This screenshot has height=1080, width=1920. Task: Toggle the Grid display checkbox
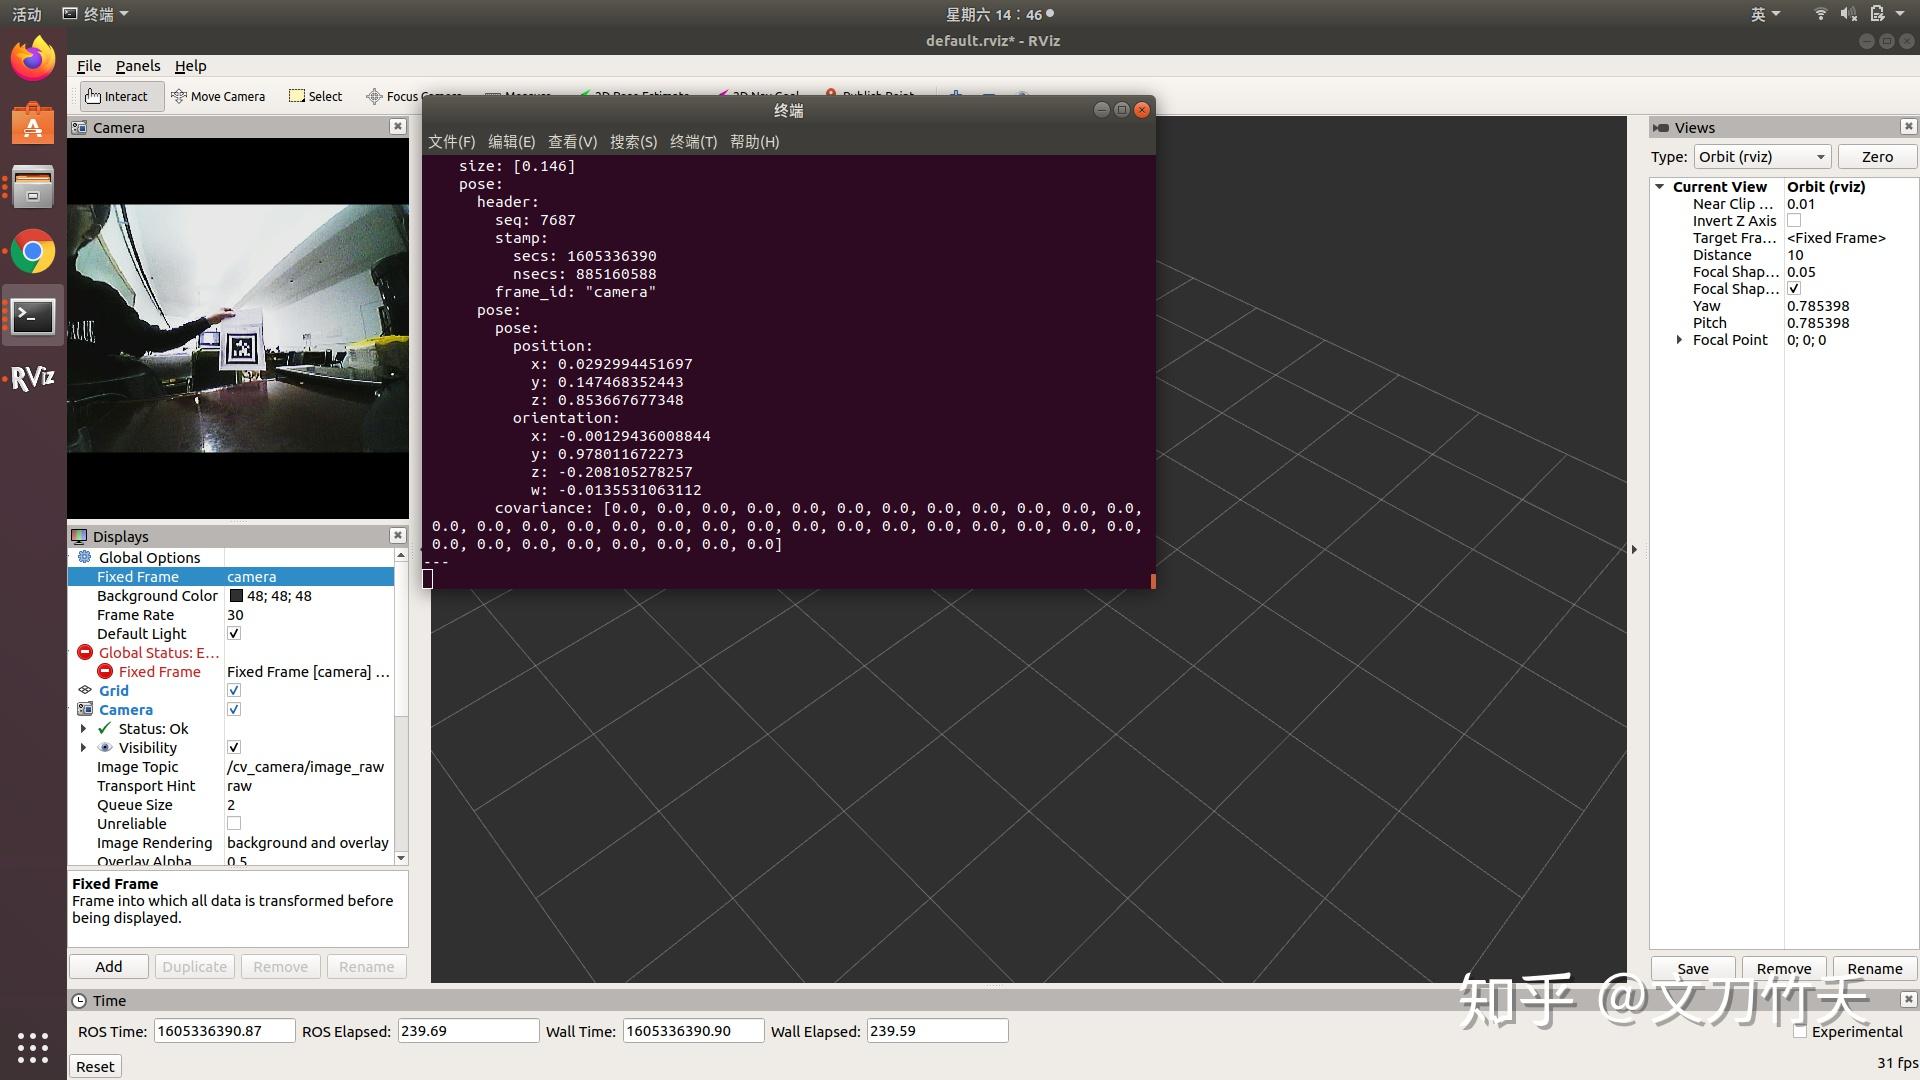234,691
